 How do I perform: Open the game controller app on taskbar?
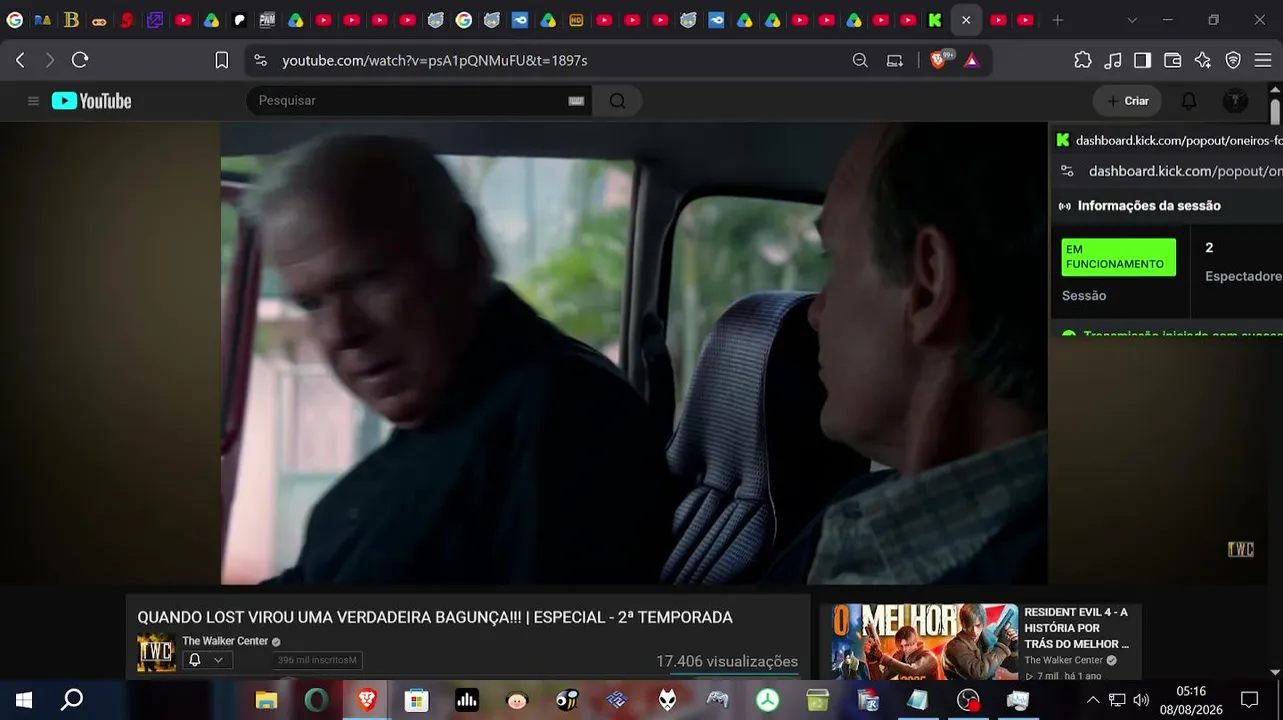(717, 700)
